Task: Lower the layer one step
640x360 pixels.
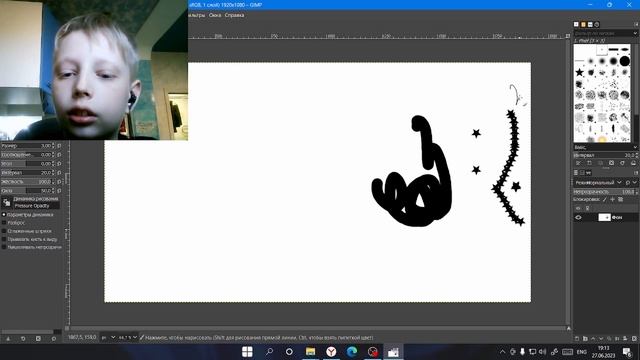Action: pos(601,339)
